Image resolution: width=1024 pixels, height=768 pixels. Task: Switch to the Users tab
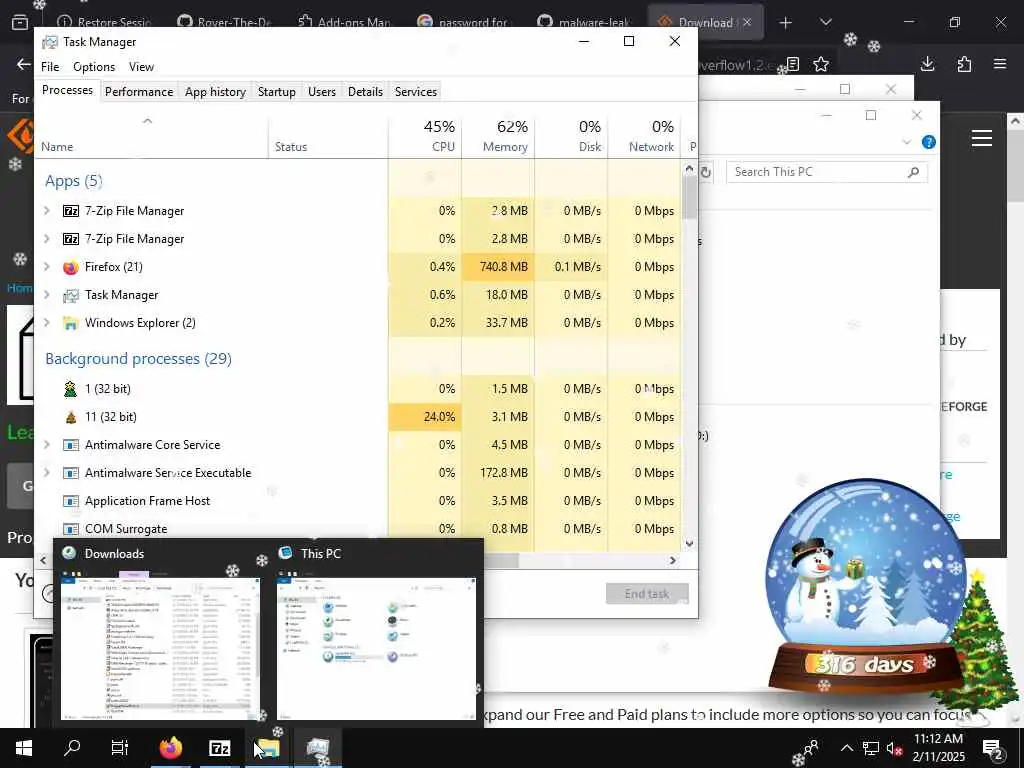pos(322,91)
